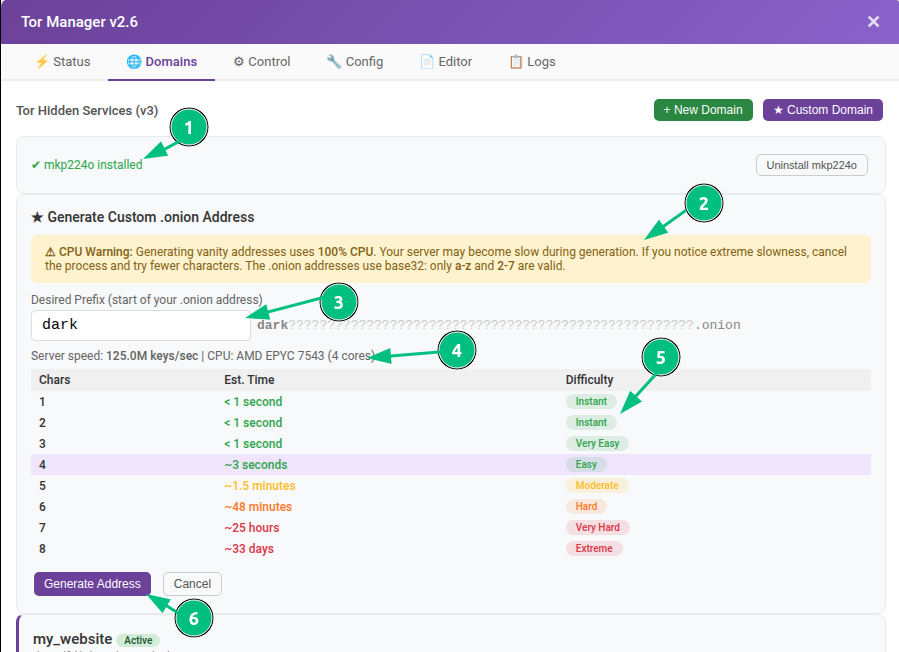Screen dimensions: 899x652
Task: Click the '~25 hours' estimate
Action: click(x=252, y=528)
